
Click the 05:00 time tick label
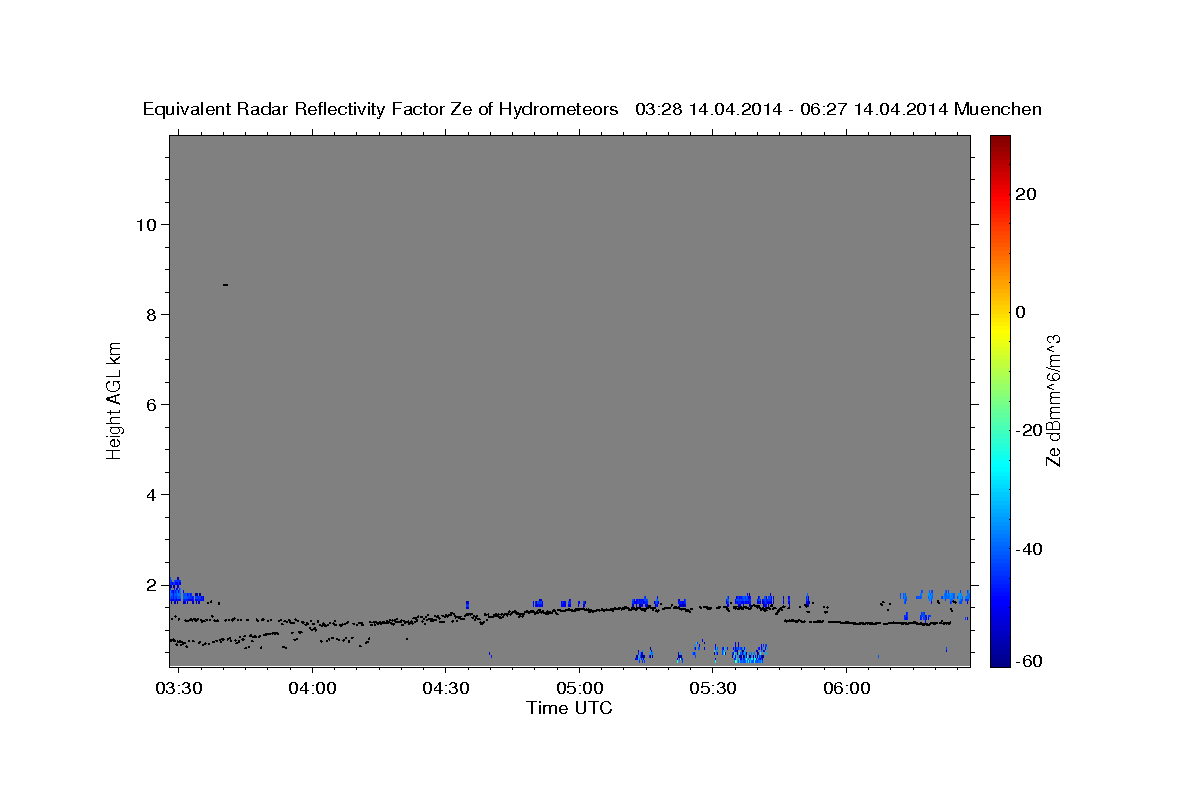point(579,690)
